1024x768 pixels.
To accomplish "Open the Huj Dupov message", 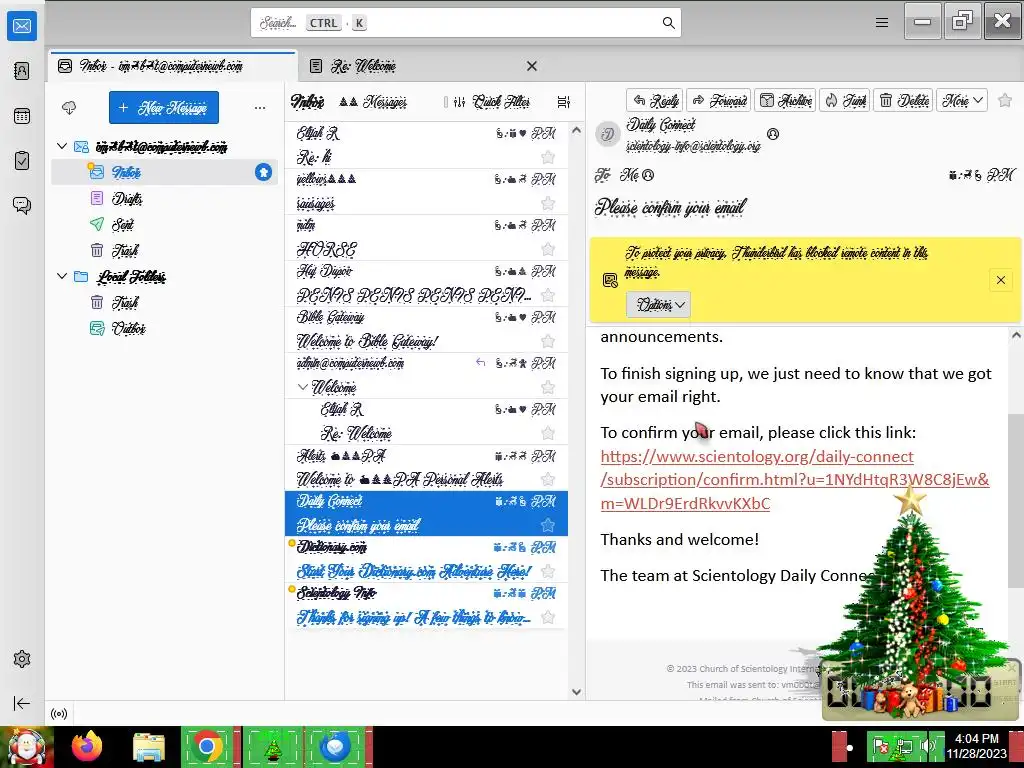I will 426,283.
